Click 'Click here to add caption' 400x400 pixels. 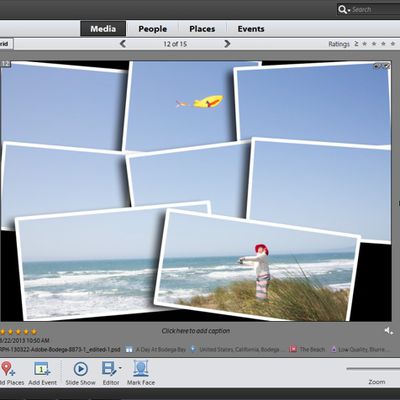click(196, 331)
